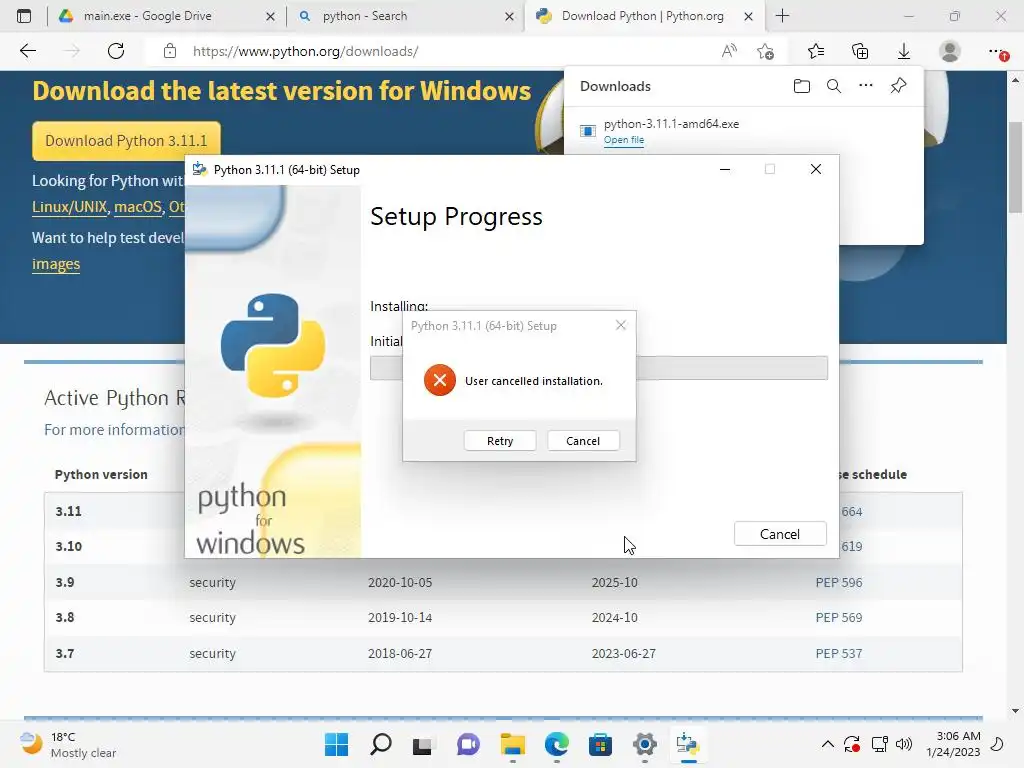The width and height of the screenshot is (1024, 768).
Task: Open volume control in system tray
Action: click(x=904, y=744)
